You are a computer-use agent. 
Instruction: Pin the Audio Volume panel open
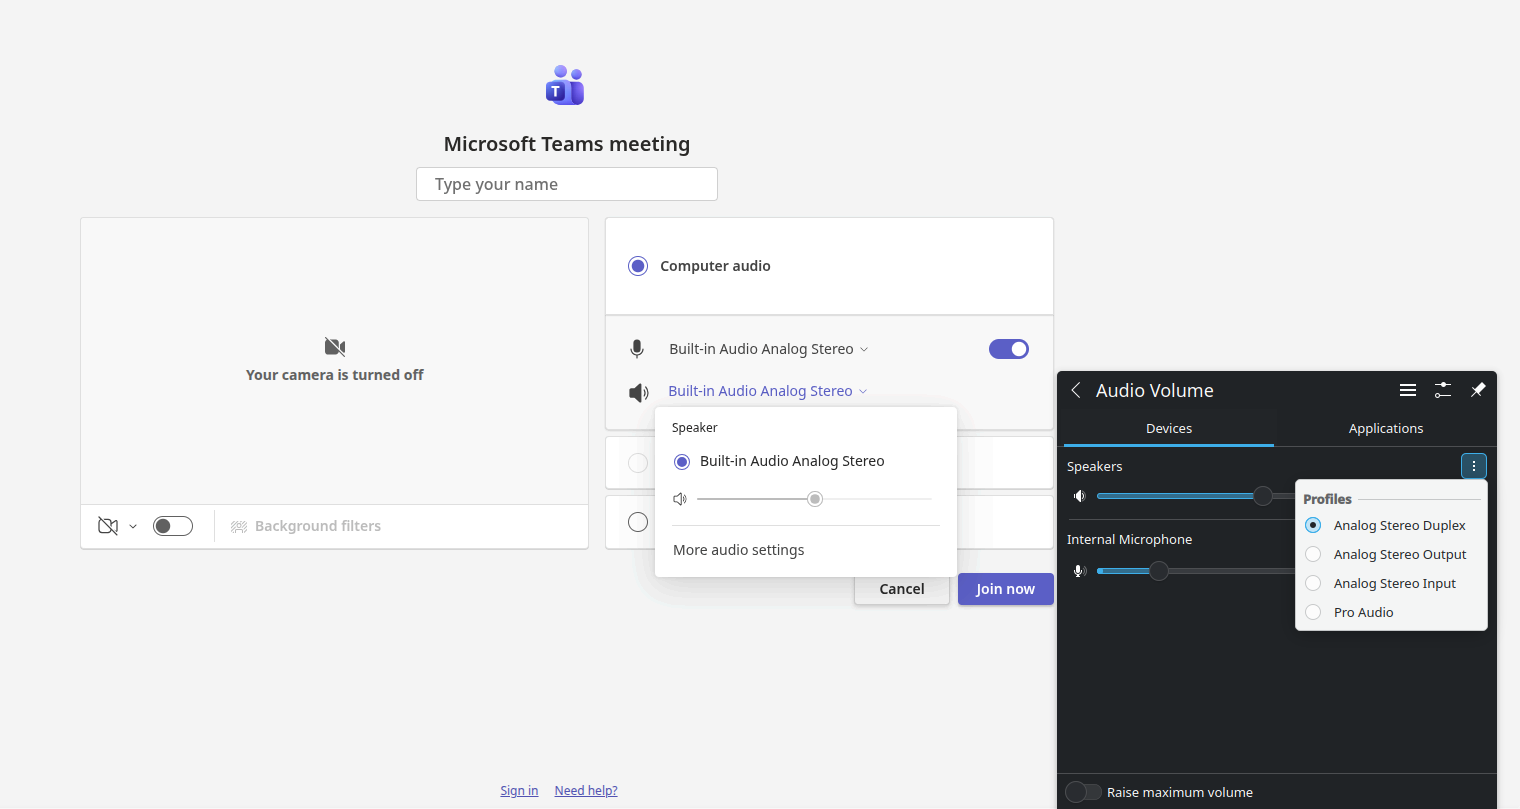pyautogui.click(x=1478, y=390)
